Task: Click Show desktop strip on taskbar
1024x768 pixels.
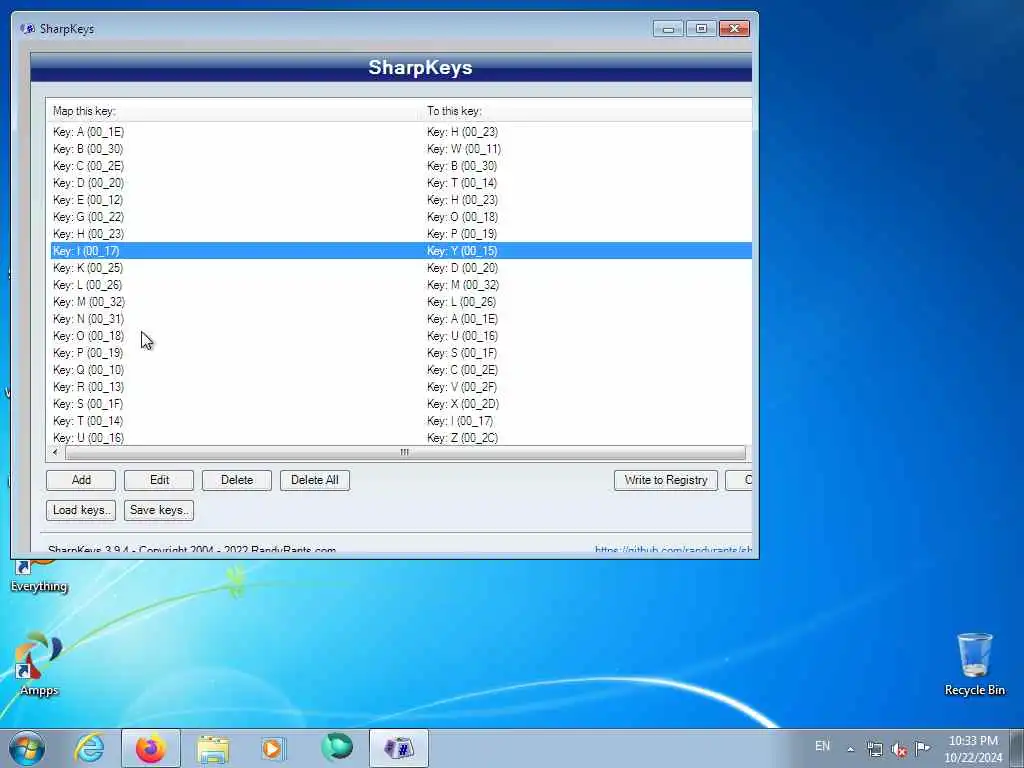Action: click(x=1017, y=748)
